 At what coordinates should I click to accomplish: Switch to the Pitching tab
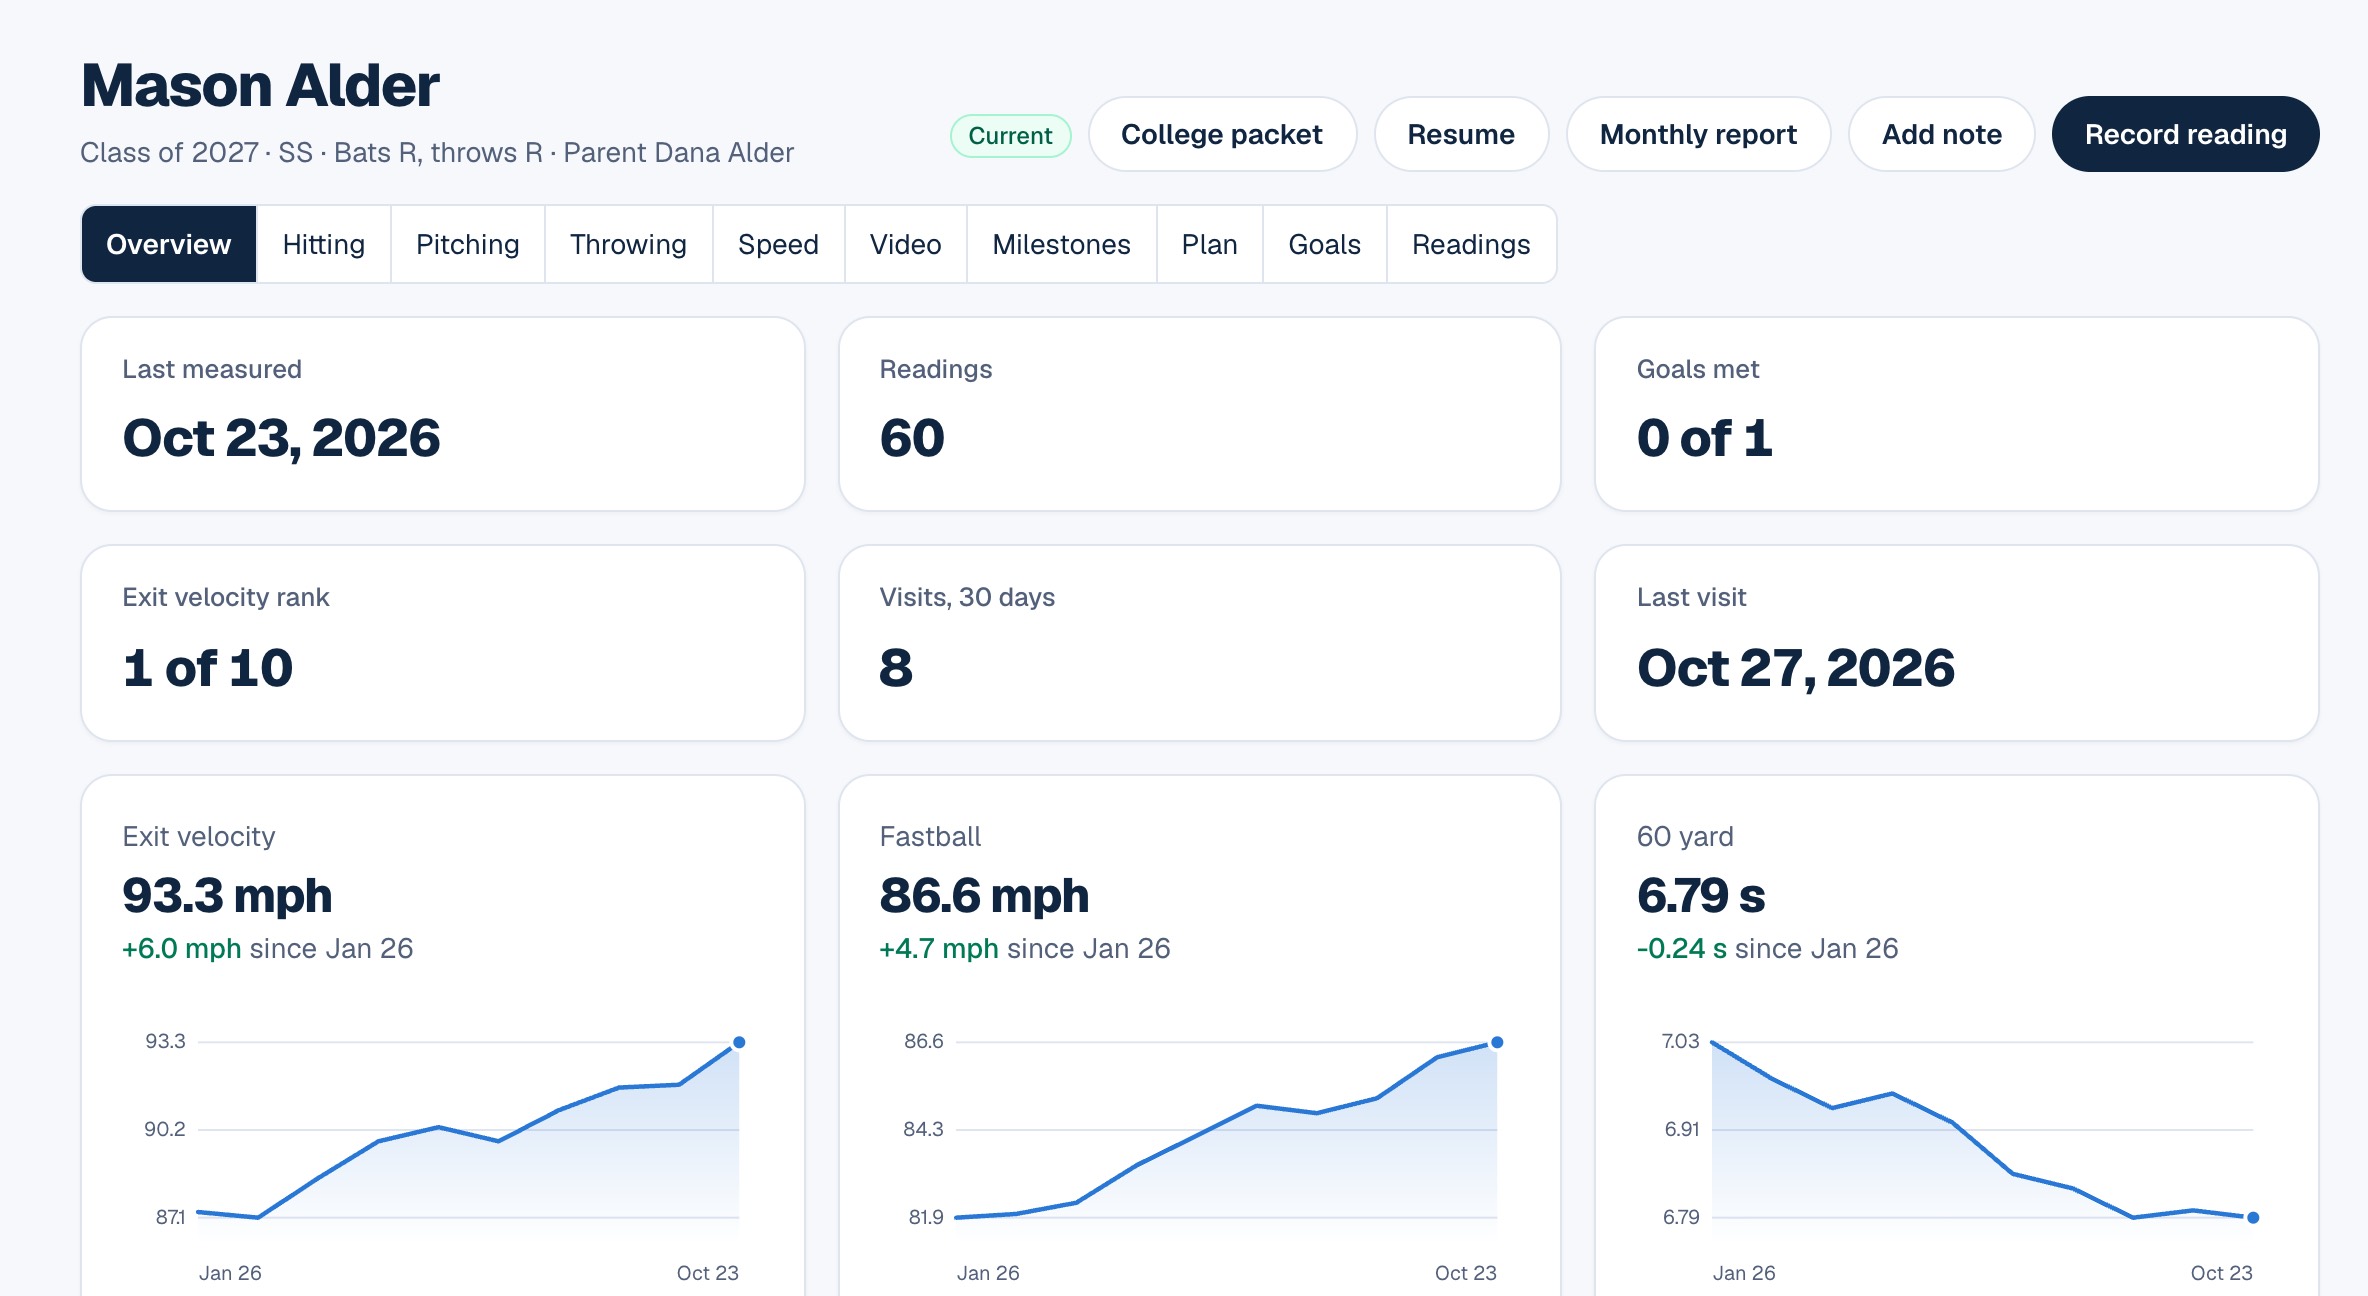pyautogui.click(x=468, y=244)
